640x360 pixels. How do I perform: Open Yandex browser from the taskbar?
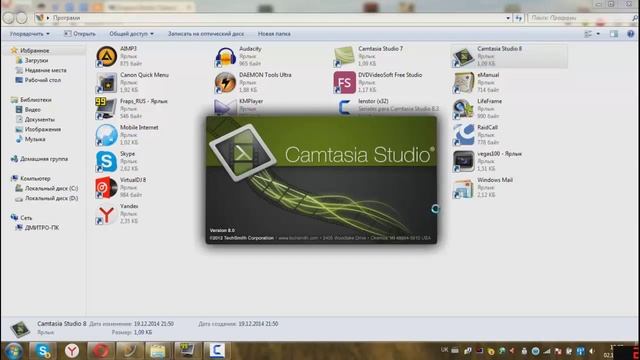coord(72,351)
